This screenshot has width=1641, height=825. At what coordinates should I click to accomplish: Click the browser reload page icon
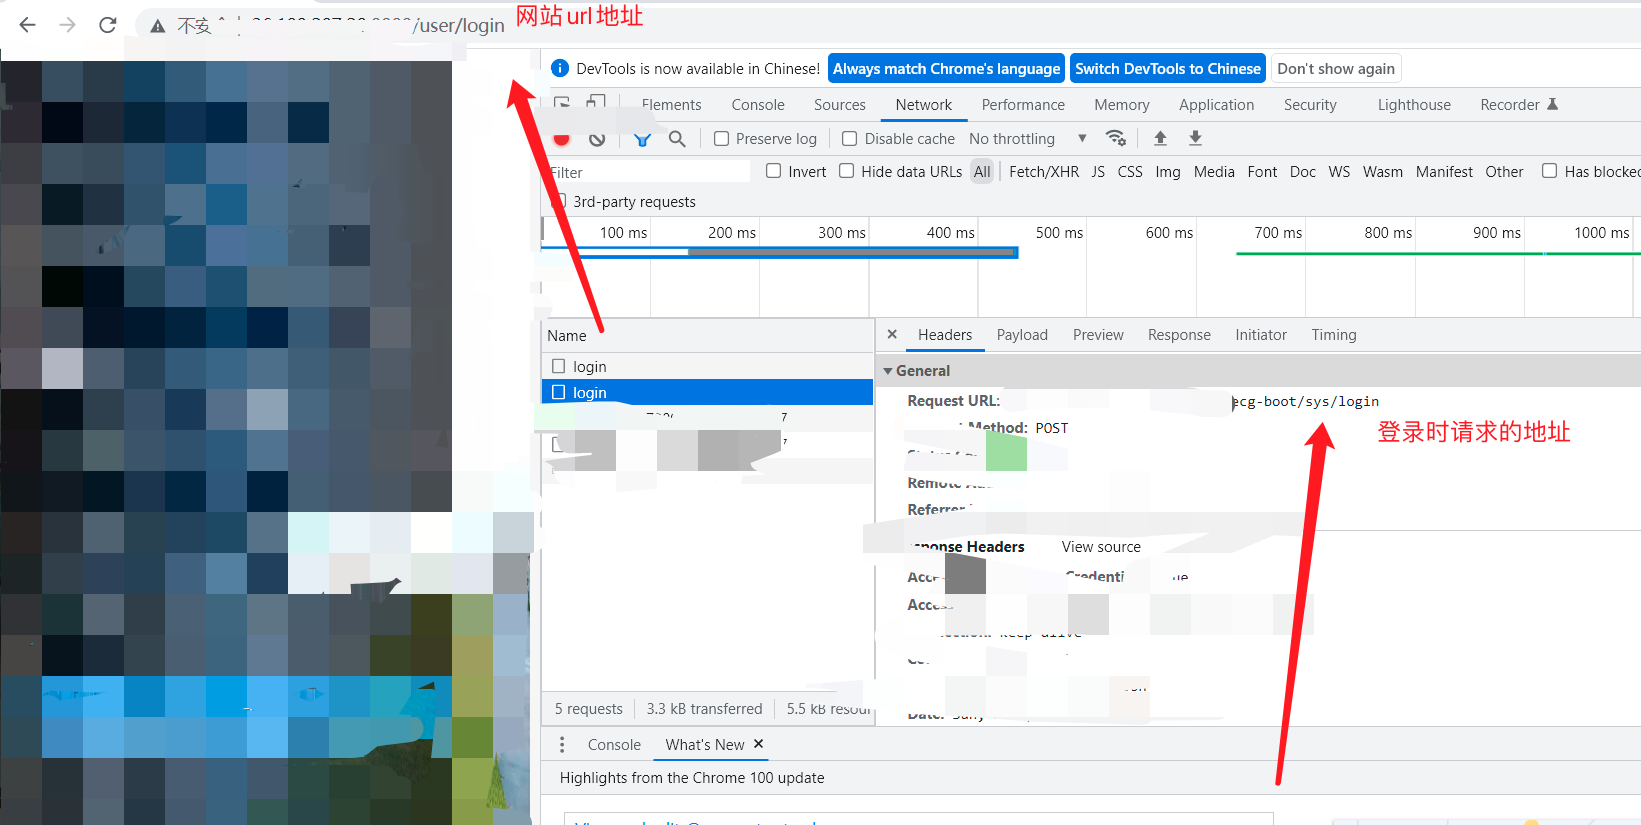108,25
